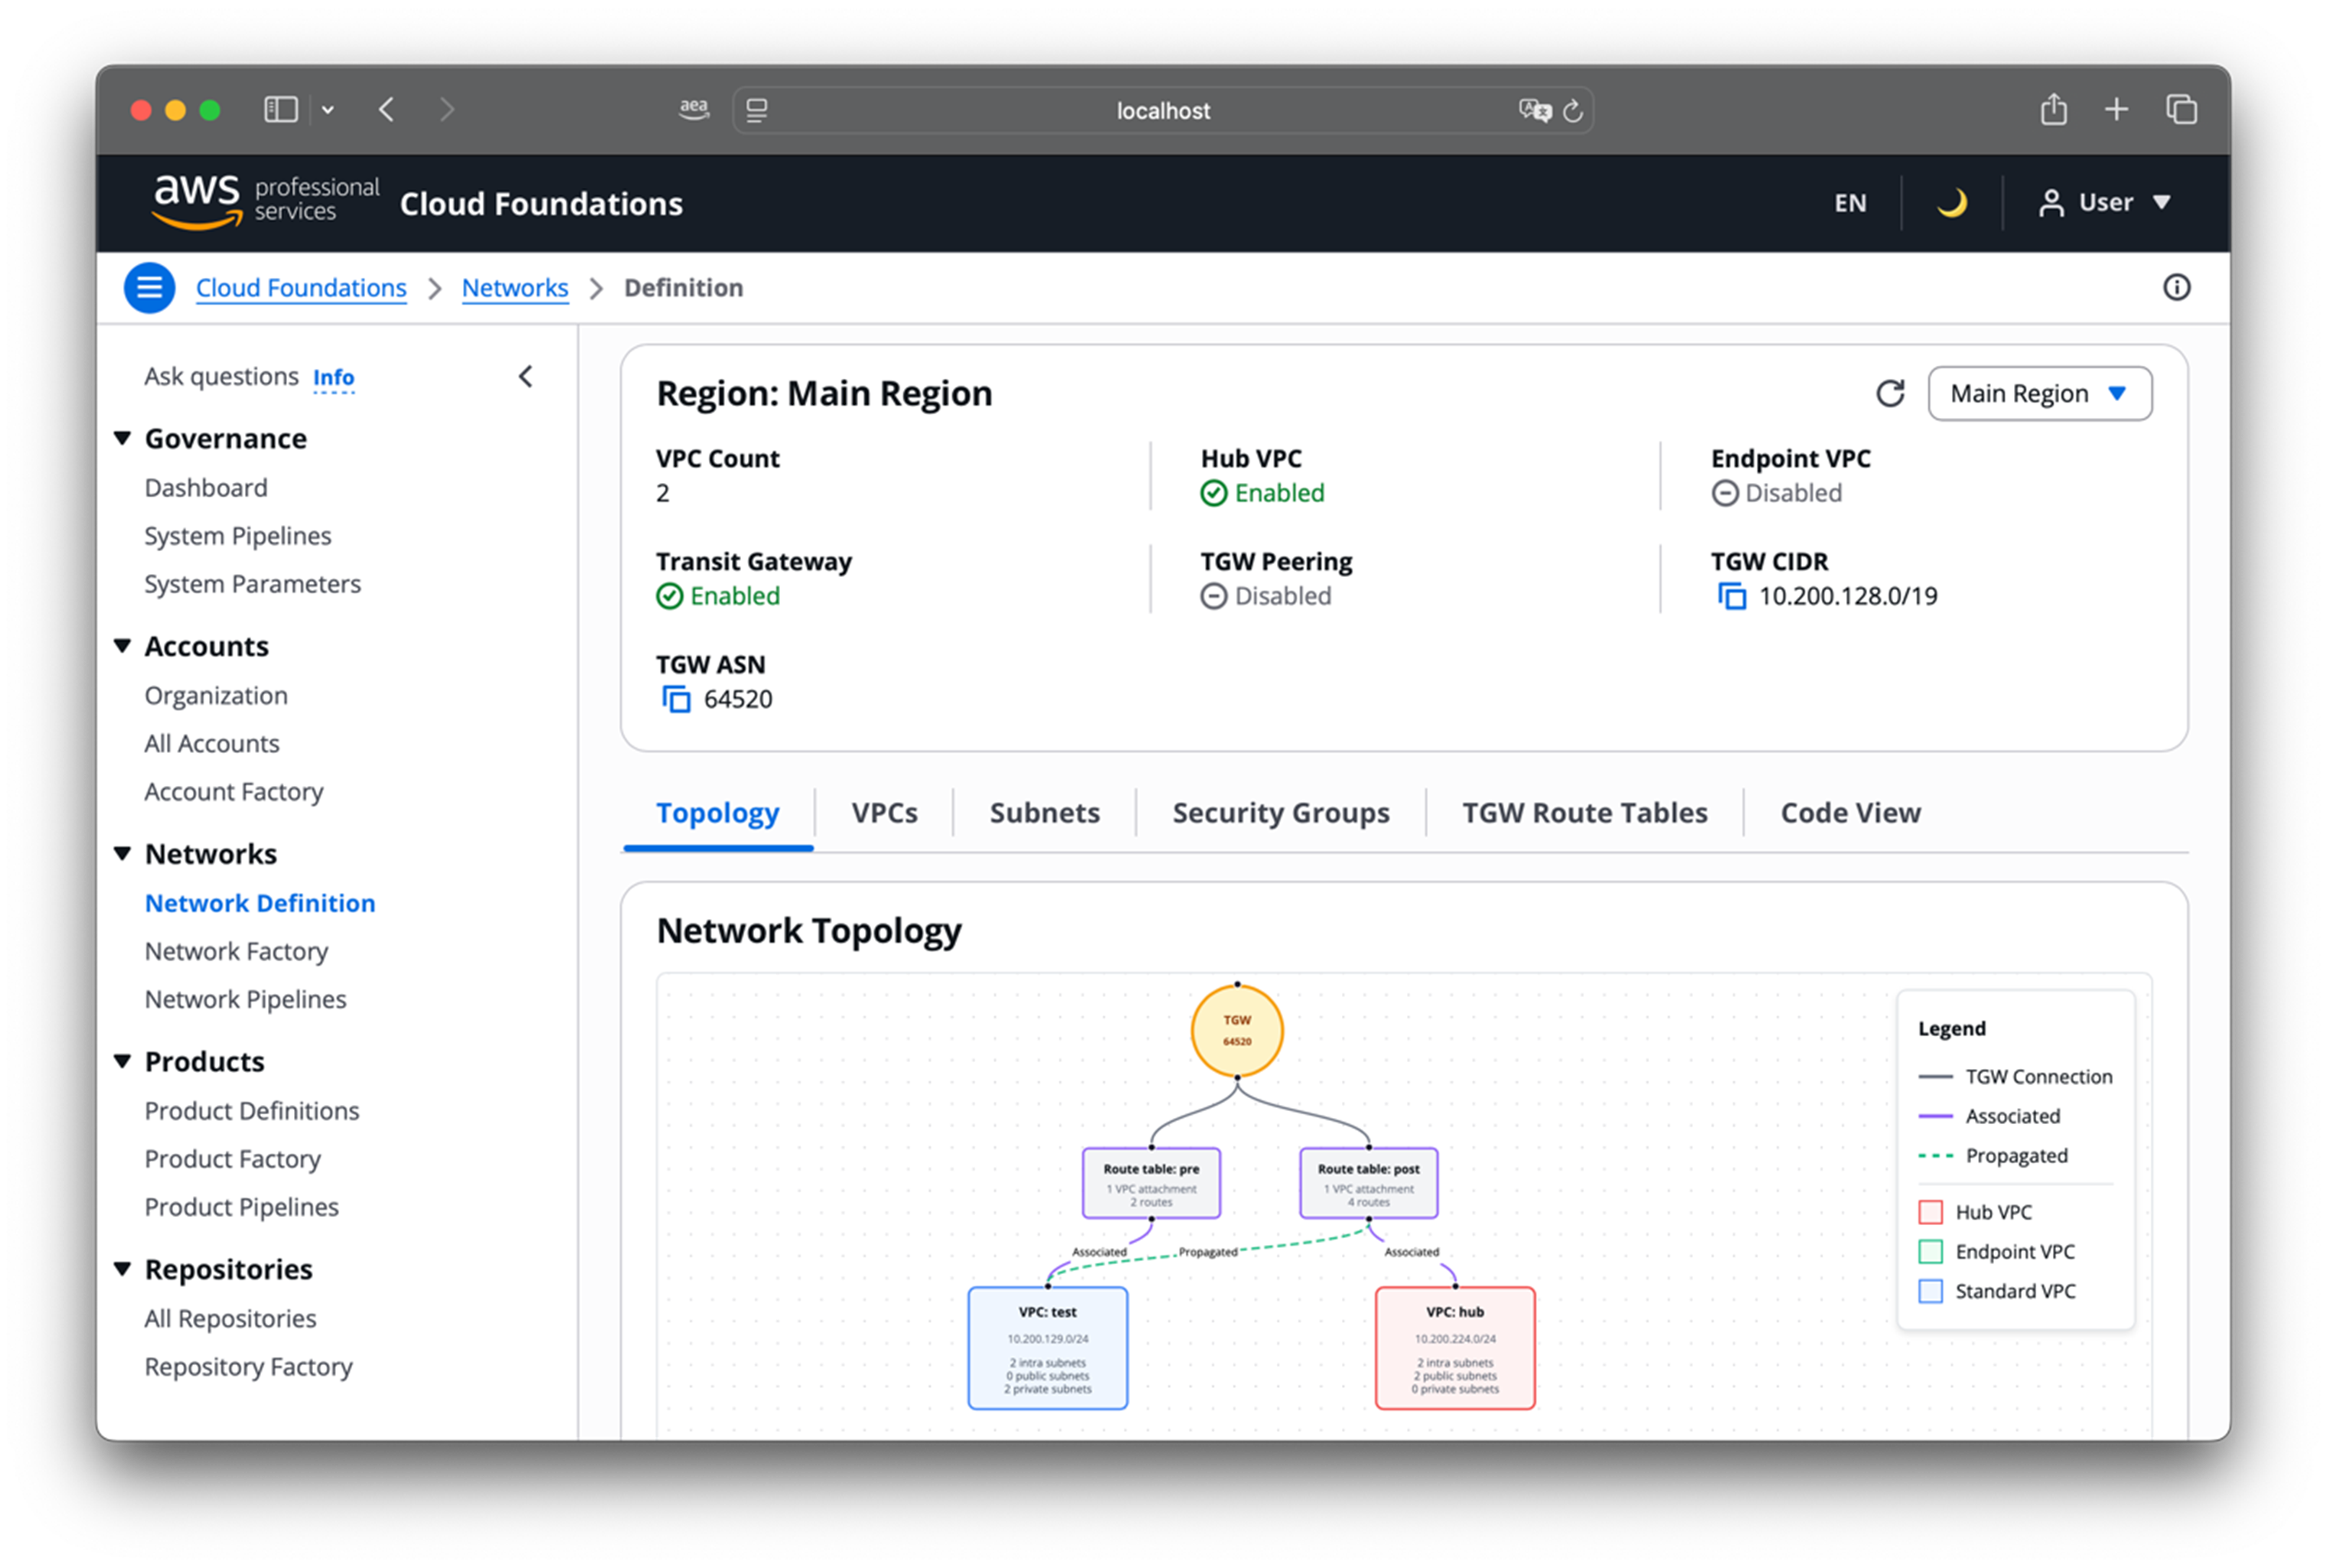Expand the User account menu

[x=2105, y=203]
